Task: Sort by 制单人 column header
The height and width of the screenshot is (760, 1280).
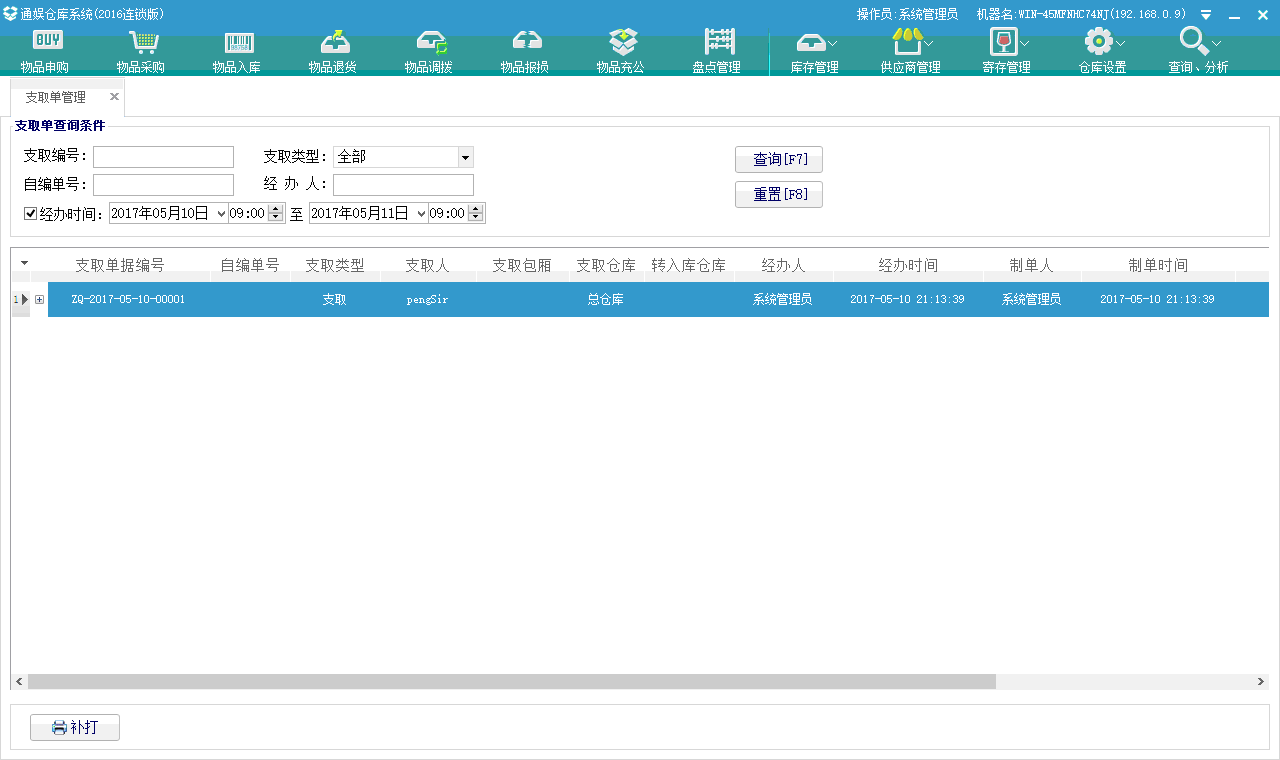Action: [1032, 265]
